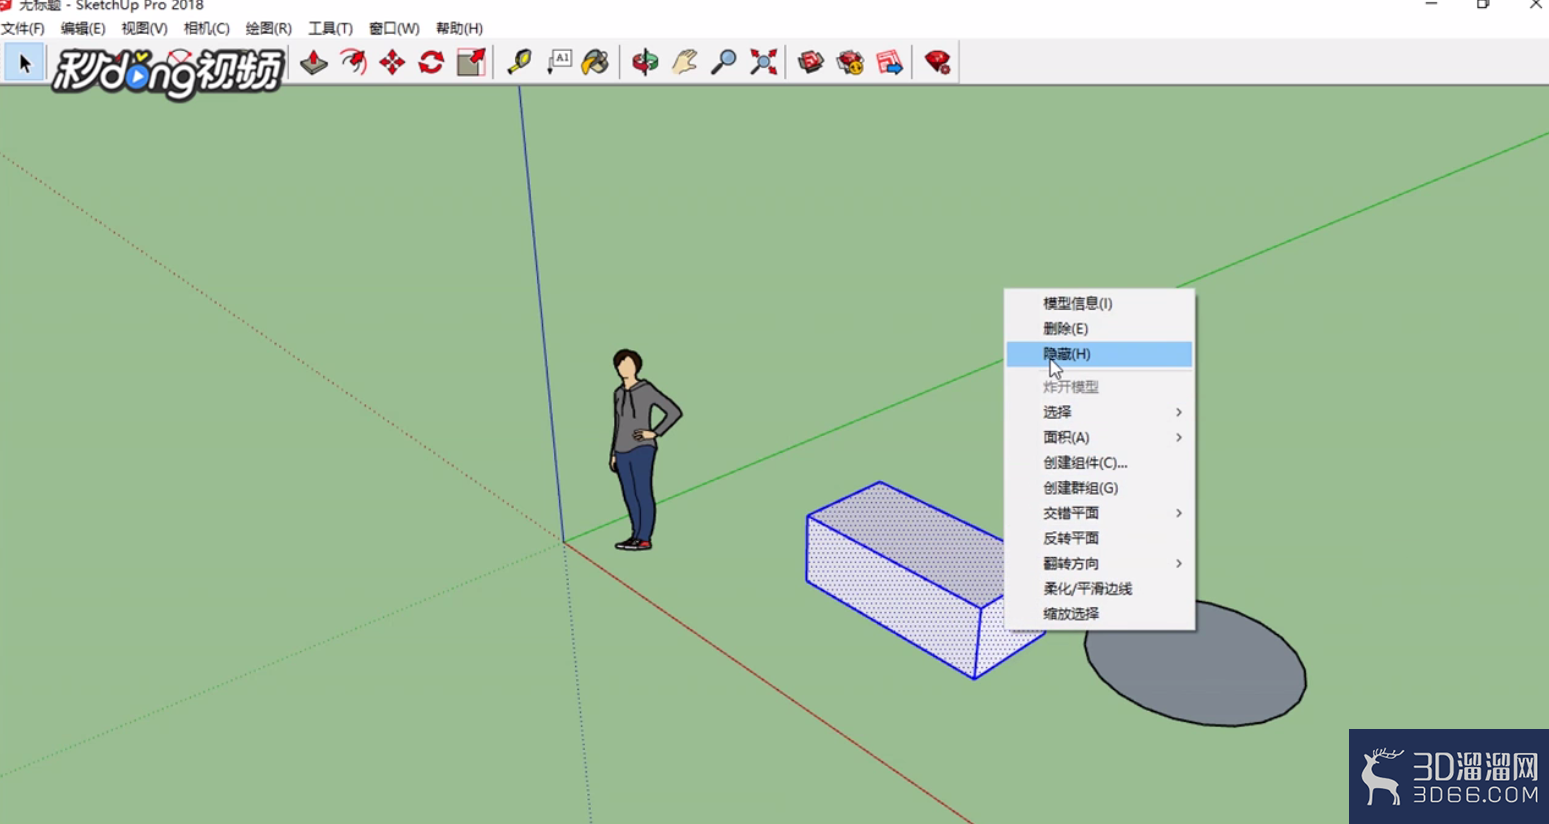This screenshot has width=1549, height=824.
Task: Send model to LayOut
Action: click(889, 62)
